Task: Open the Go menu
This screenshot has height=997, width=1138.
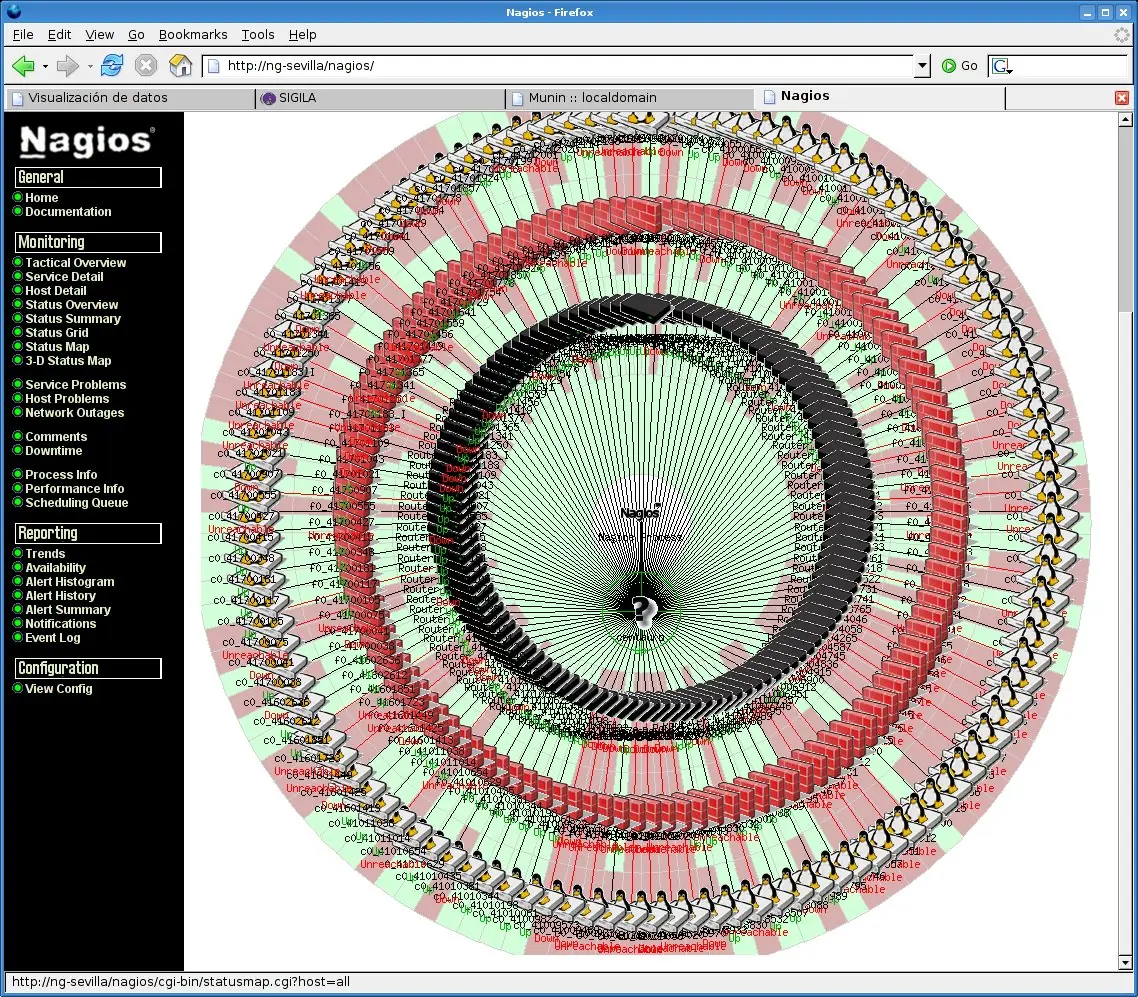Action: 136,35
